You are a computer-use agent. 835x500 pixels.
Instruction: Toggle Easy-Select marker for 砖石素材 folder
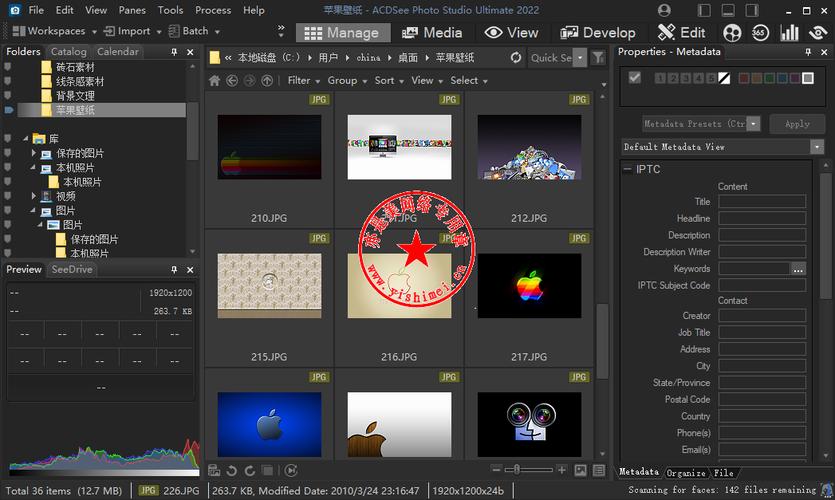[9, 67]
